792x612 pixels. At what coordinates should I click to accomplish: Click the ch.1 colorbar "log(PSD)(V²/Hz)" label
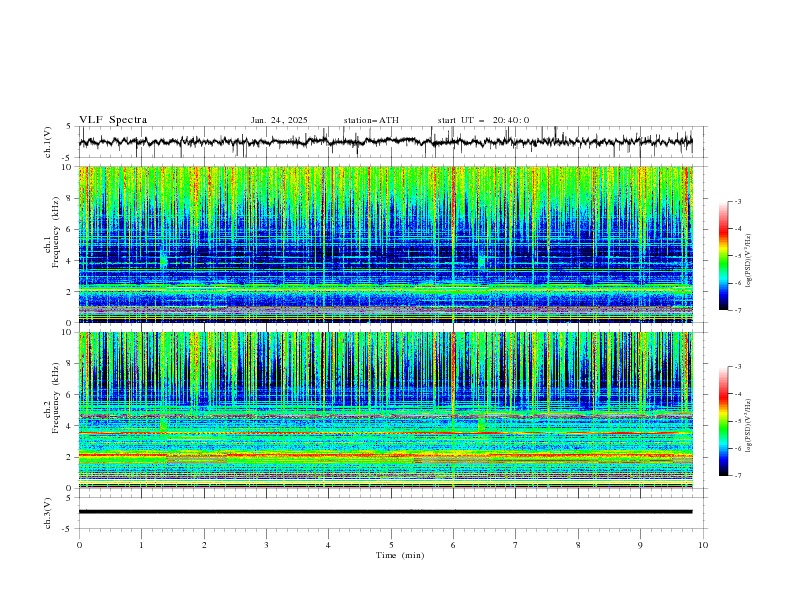[x=749, y=261]
